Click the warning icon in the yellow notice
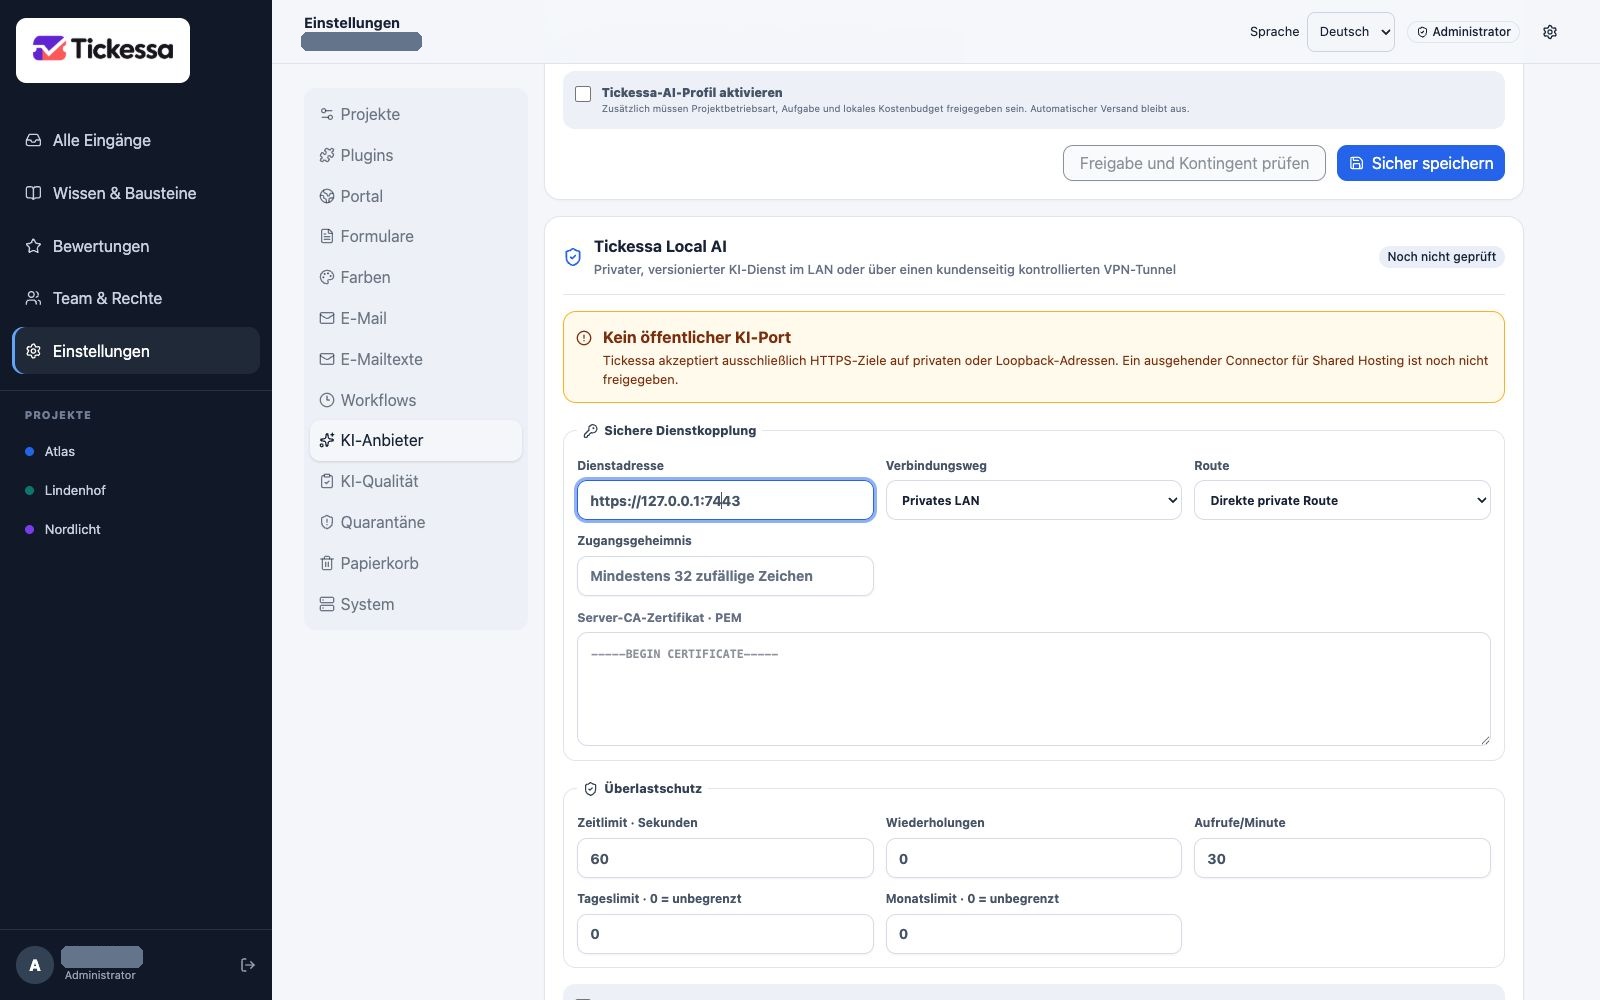The height and width of the screenshot is (1000, 1600). click(x=584, y=338)
